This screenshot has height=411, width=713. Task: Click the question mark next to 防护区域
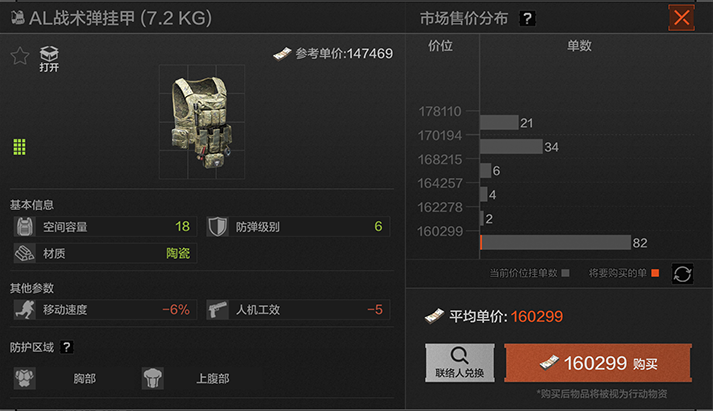pyautogui.click(x=66, y=347)
